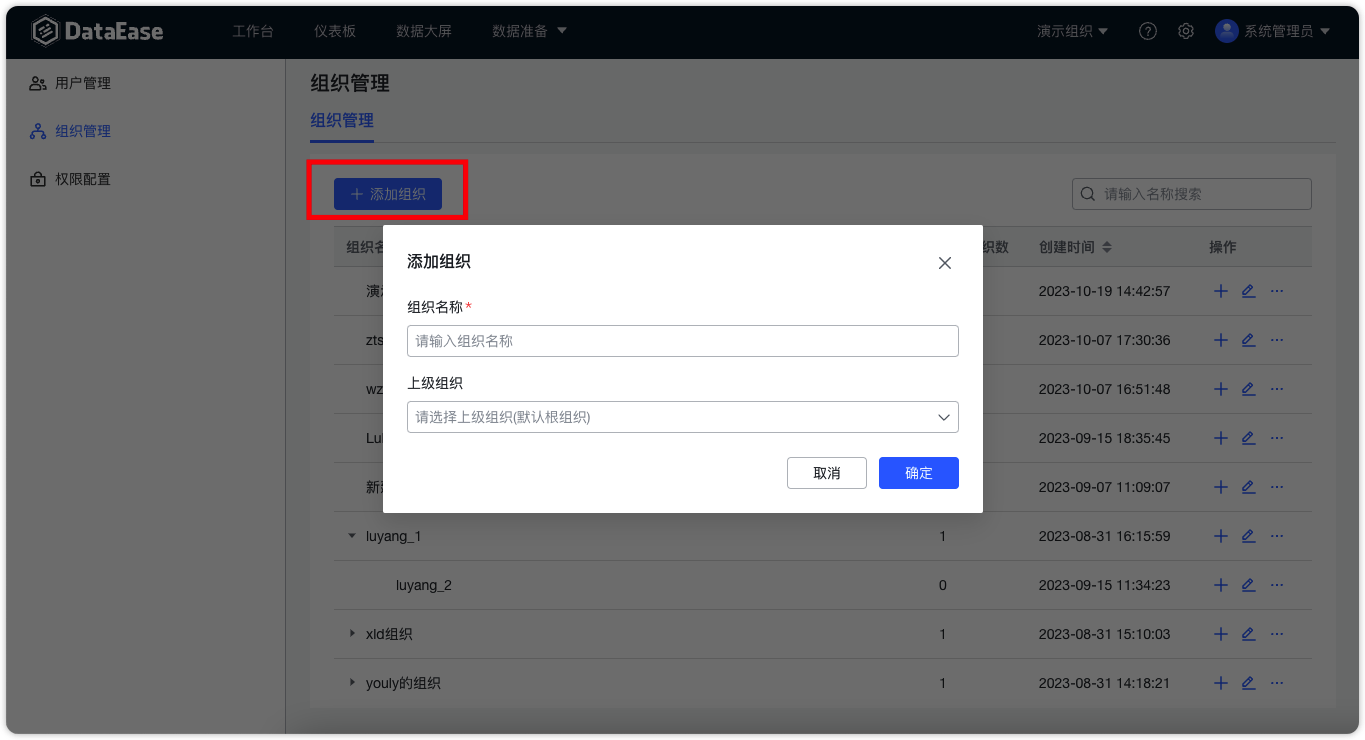Open more options for xld组织
This screenshot has width=1365, height=740.
(1277, 634)
